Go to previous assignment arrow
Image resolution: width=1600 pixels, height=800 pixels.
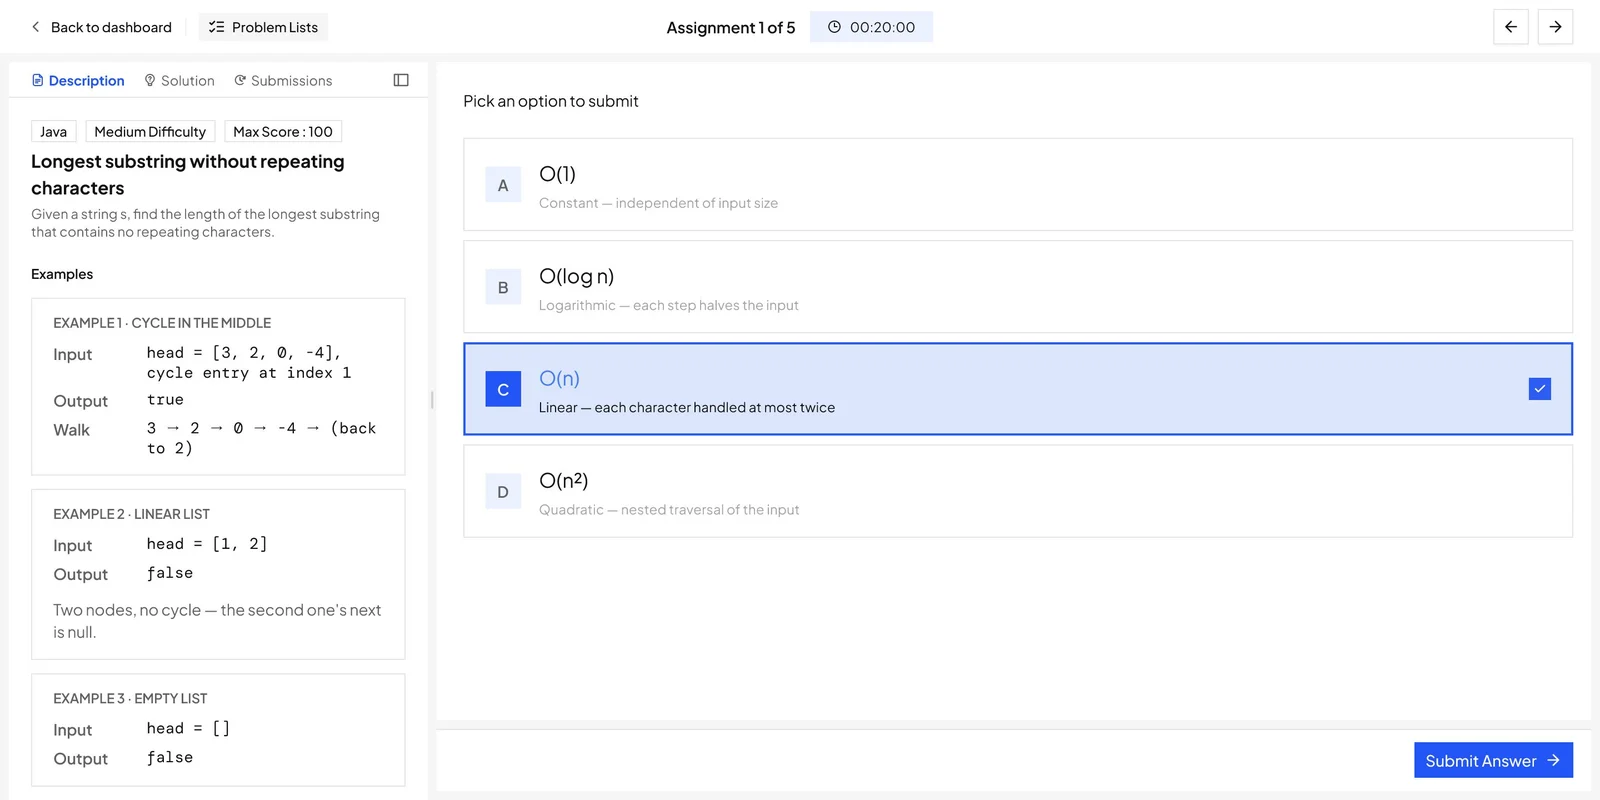(1511, 27)
